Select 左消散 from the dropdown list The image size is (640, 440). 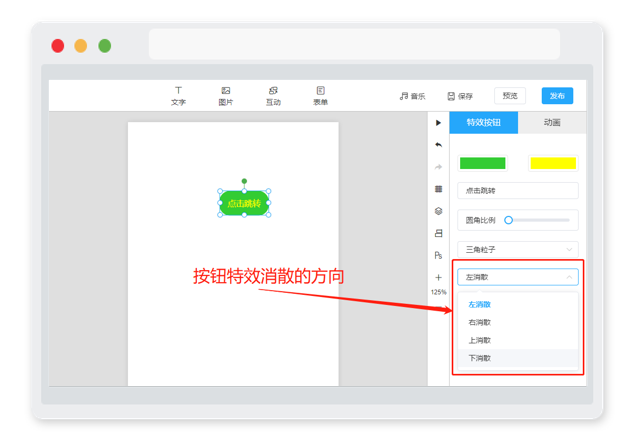(518, 304)
